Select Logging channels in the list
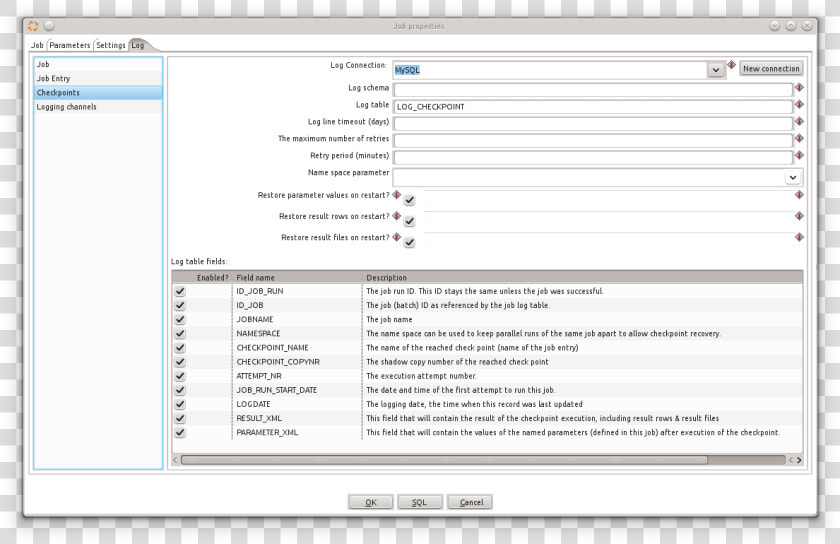This screenshot has width=840, height=544. pos(98,107)
